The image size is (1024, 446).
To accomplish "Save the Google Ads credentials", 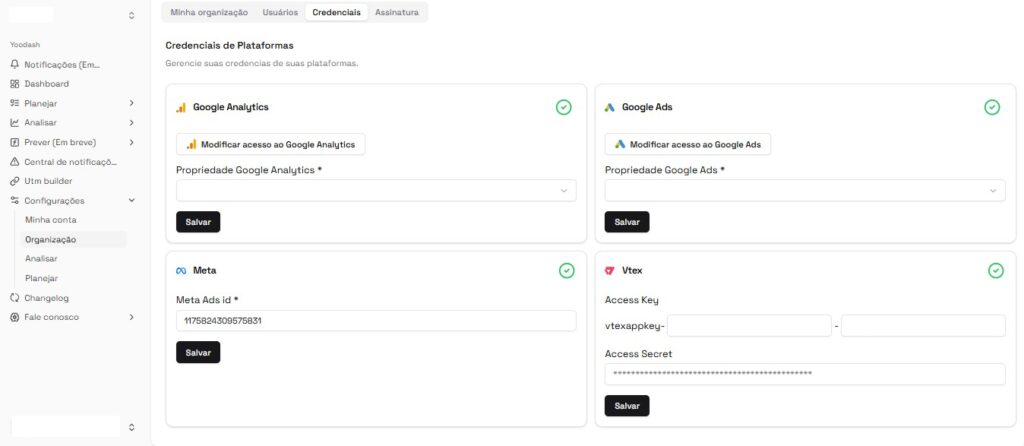I will (627, 222).
